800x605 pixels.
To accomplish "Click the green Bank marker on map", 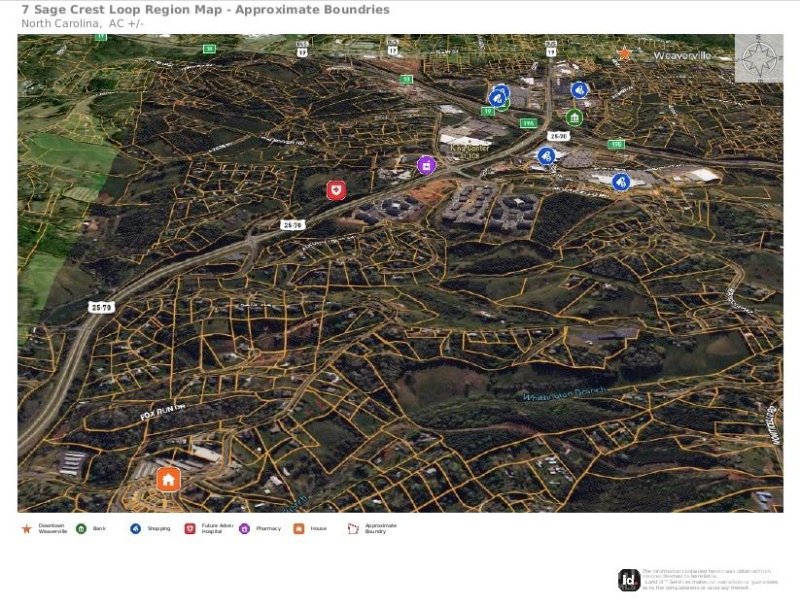I will [x=574, y=117].
